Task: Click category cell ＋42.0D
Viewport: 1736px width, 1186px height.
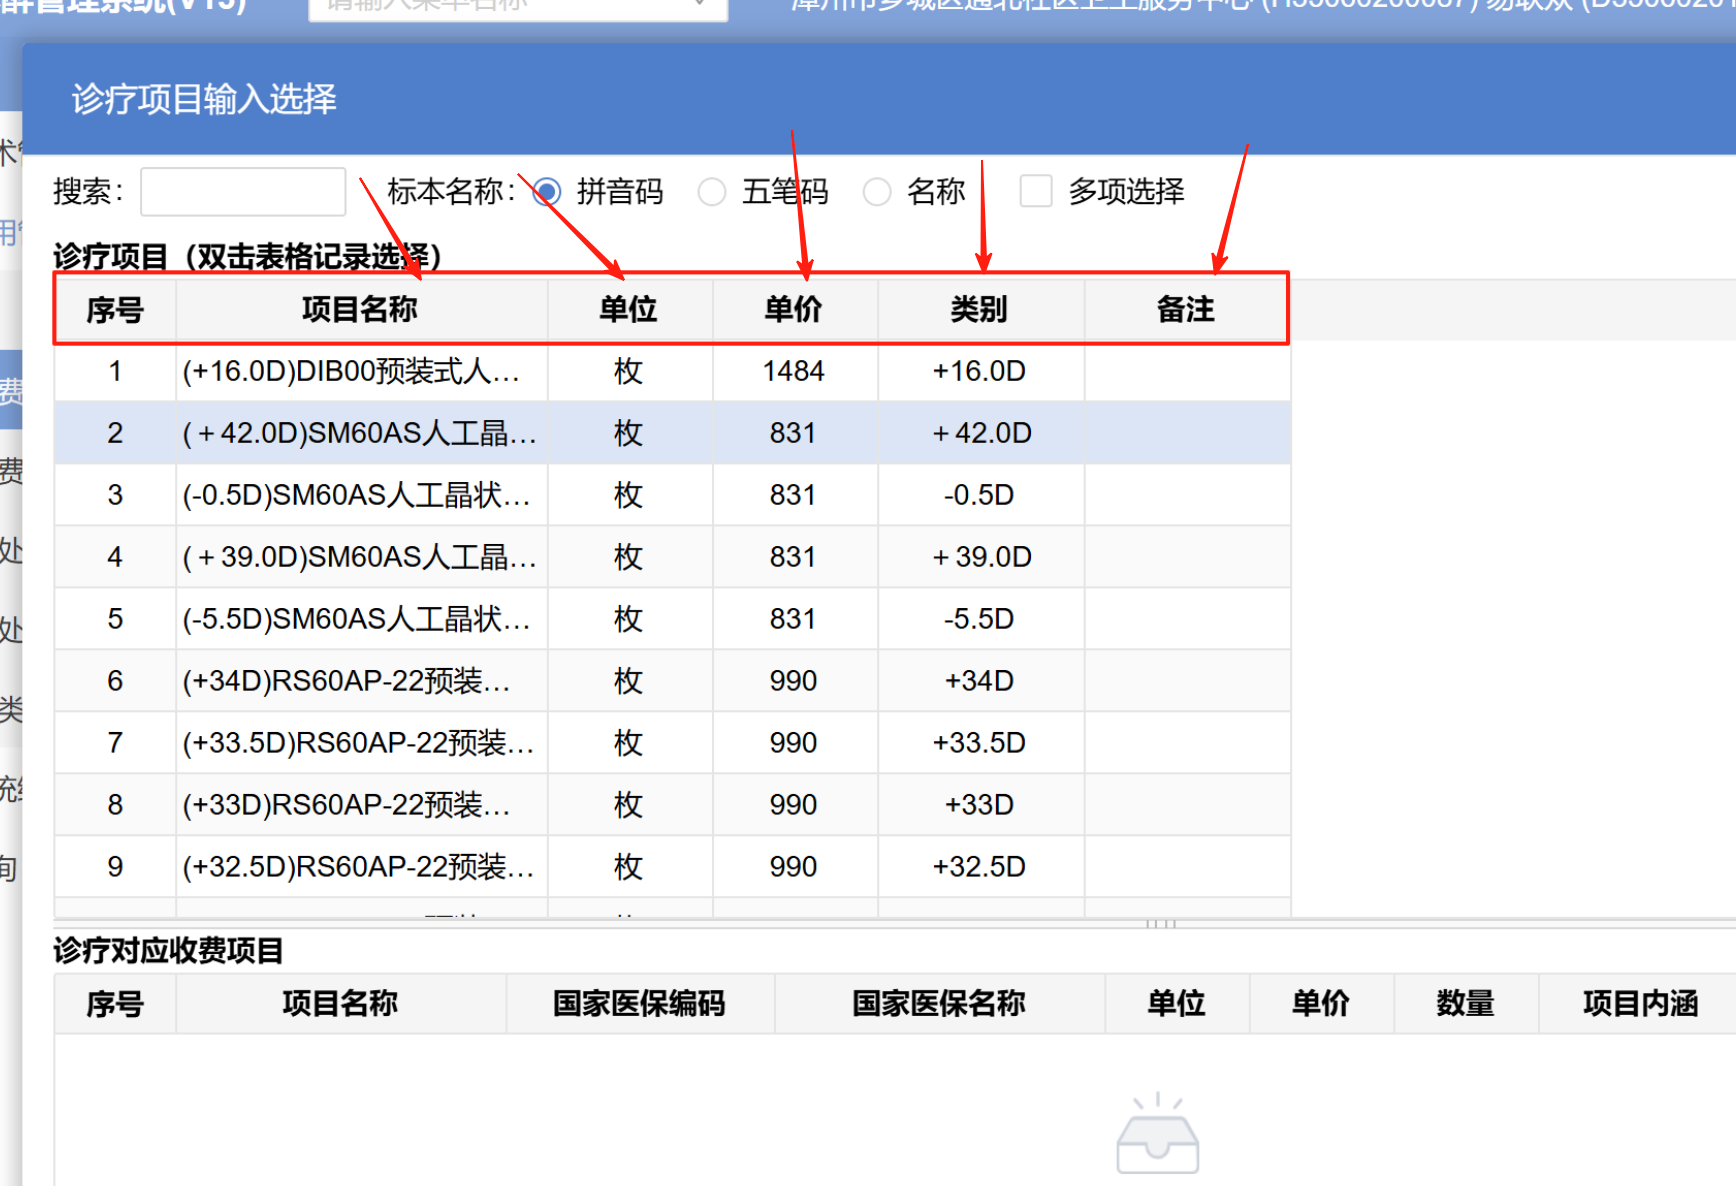Action: [x=980, y=434]
